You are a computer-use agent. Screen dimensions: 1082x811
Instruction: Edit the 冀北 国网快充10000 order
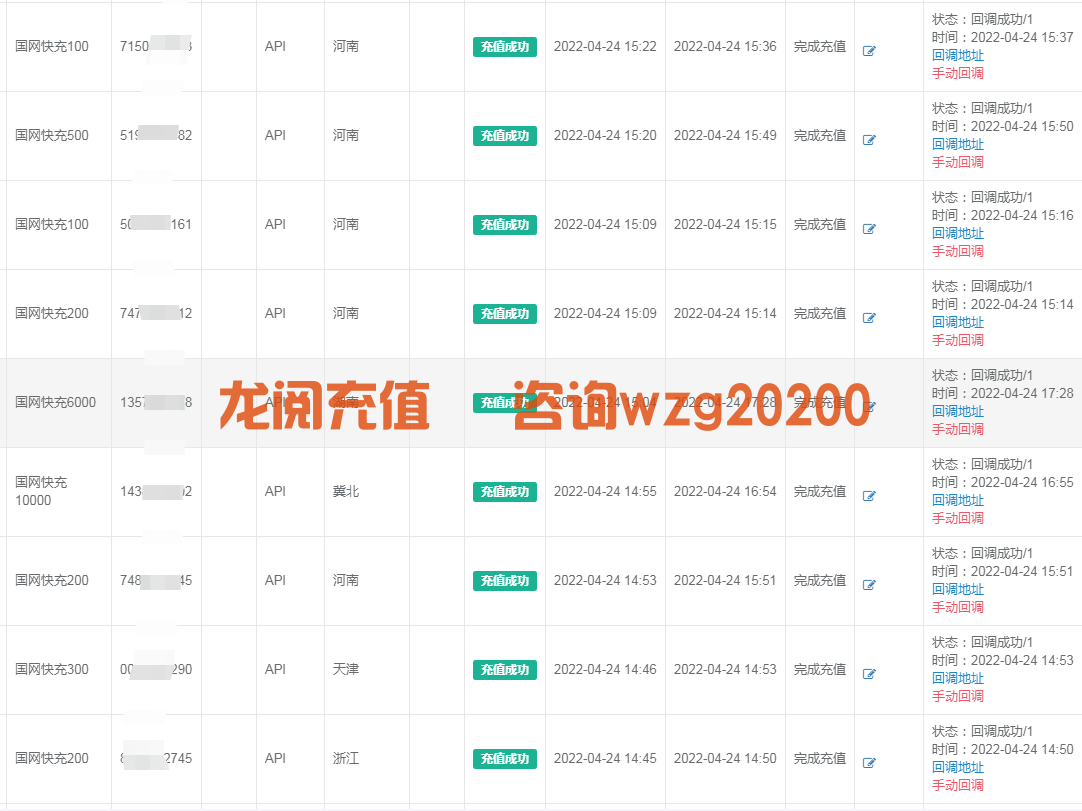pyautogui.click(x=869, y=496)
